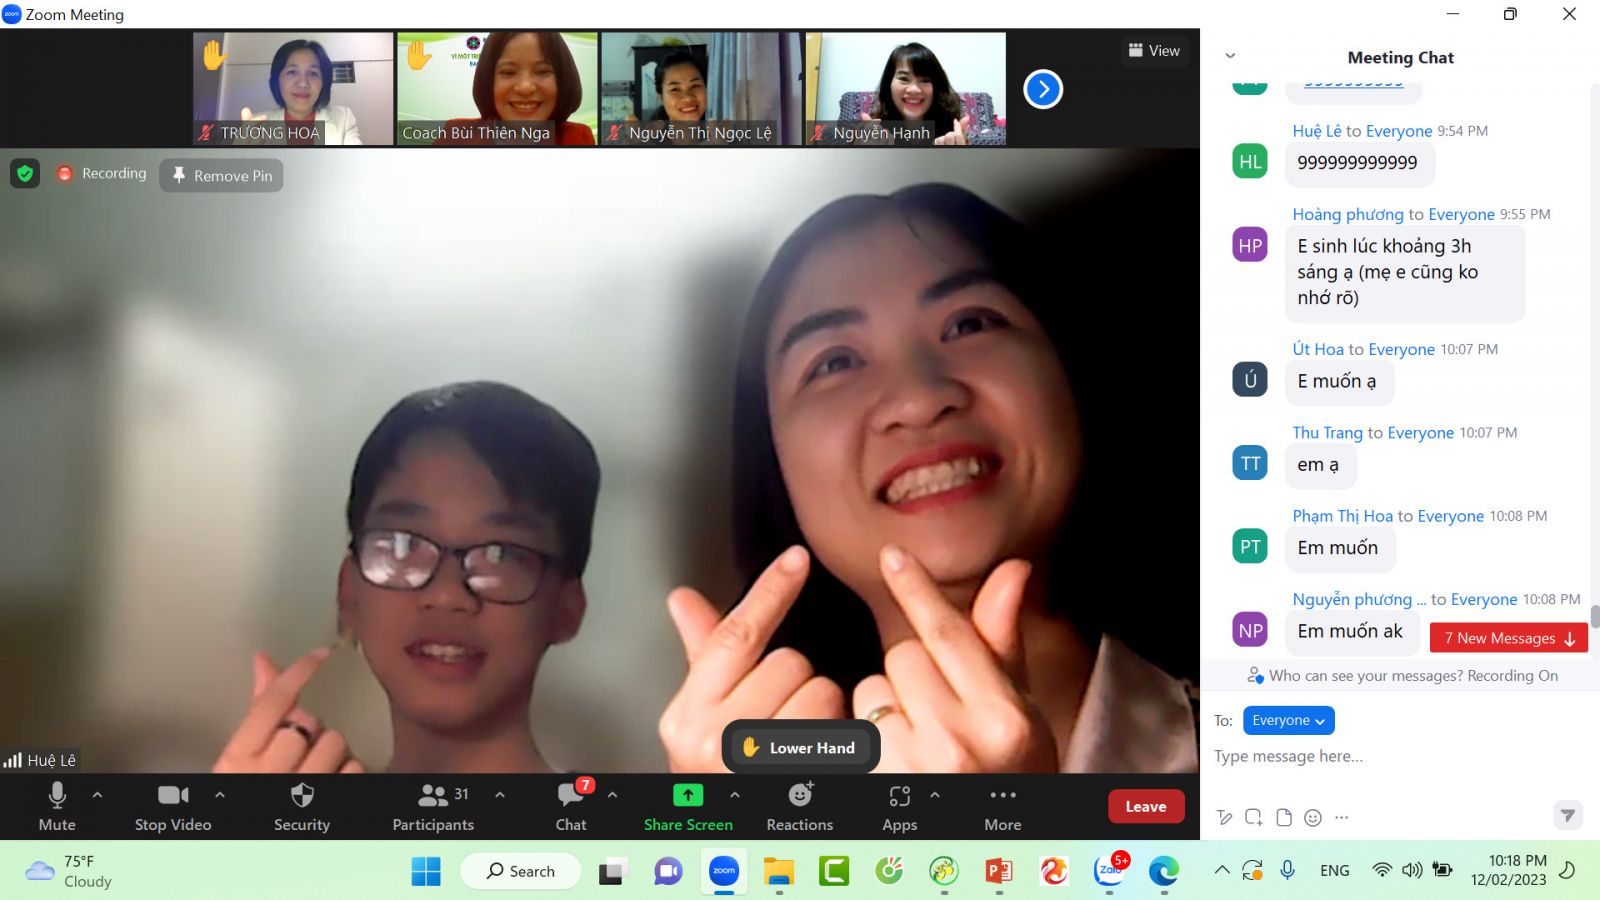The height and width of the screenshot is (900, 1600).
Task: Mute the microphone
Action: [x=57, y=796]
